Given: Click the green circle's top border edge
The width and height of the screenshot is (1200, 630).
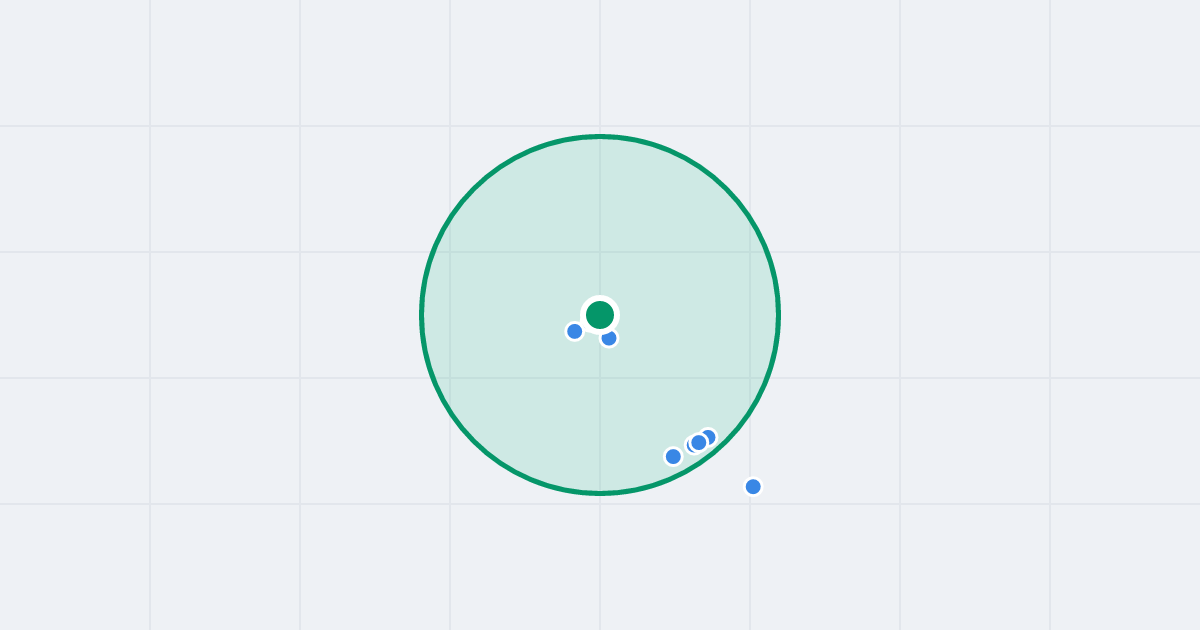Looking at the screenshot, I should coord(600,136).
